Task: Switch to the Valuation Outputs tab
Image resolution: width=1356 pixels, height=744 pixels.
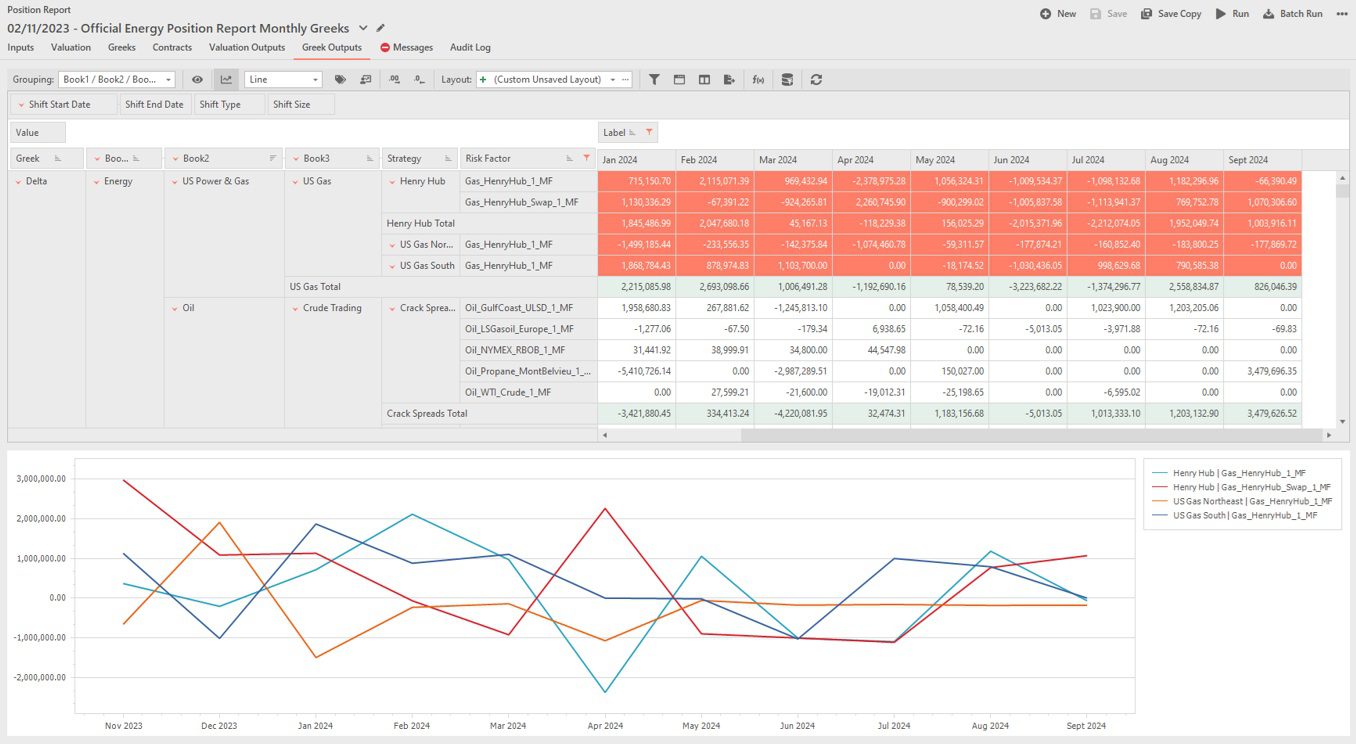Action: 247,47
